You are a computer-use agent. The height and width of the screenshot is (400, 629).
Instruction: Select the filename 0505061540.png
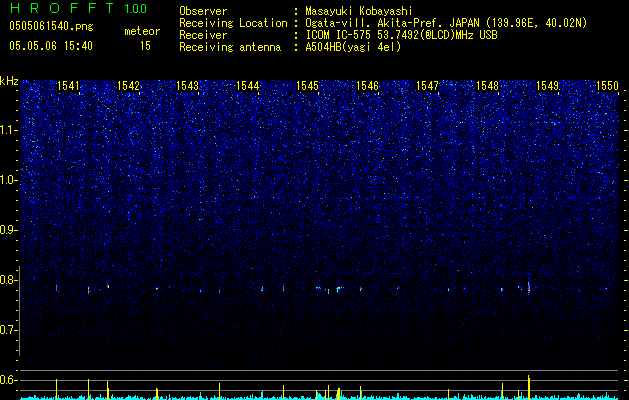tap(51, 26)
